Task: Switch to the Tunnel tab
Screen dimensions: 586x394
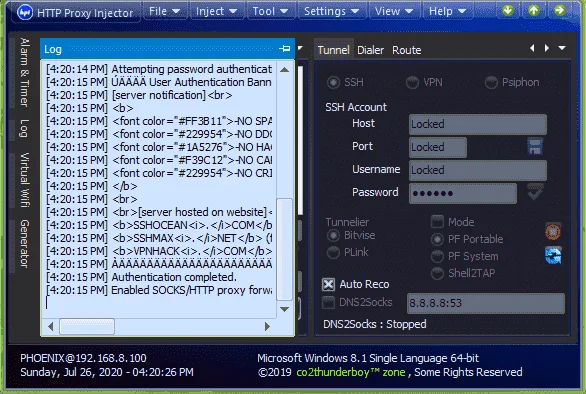Action: [x=333, y=50]
